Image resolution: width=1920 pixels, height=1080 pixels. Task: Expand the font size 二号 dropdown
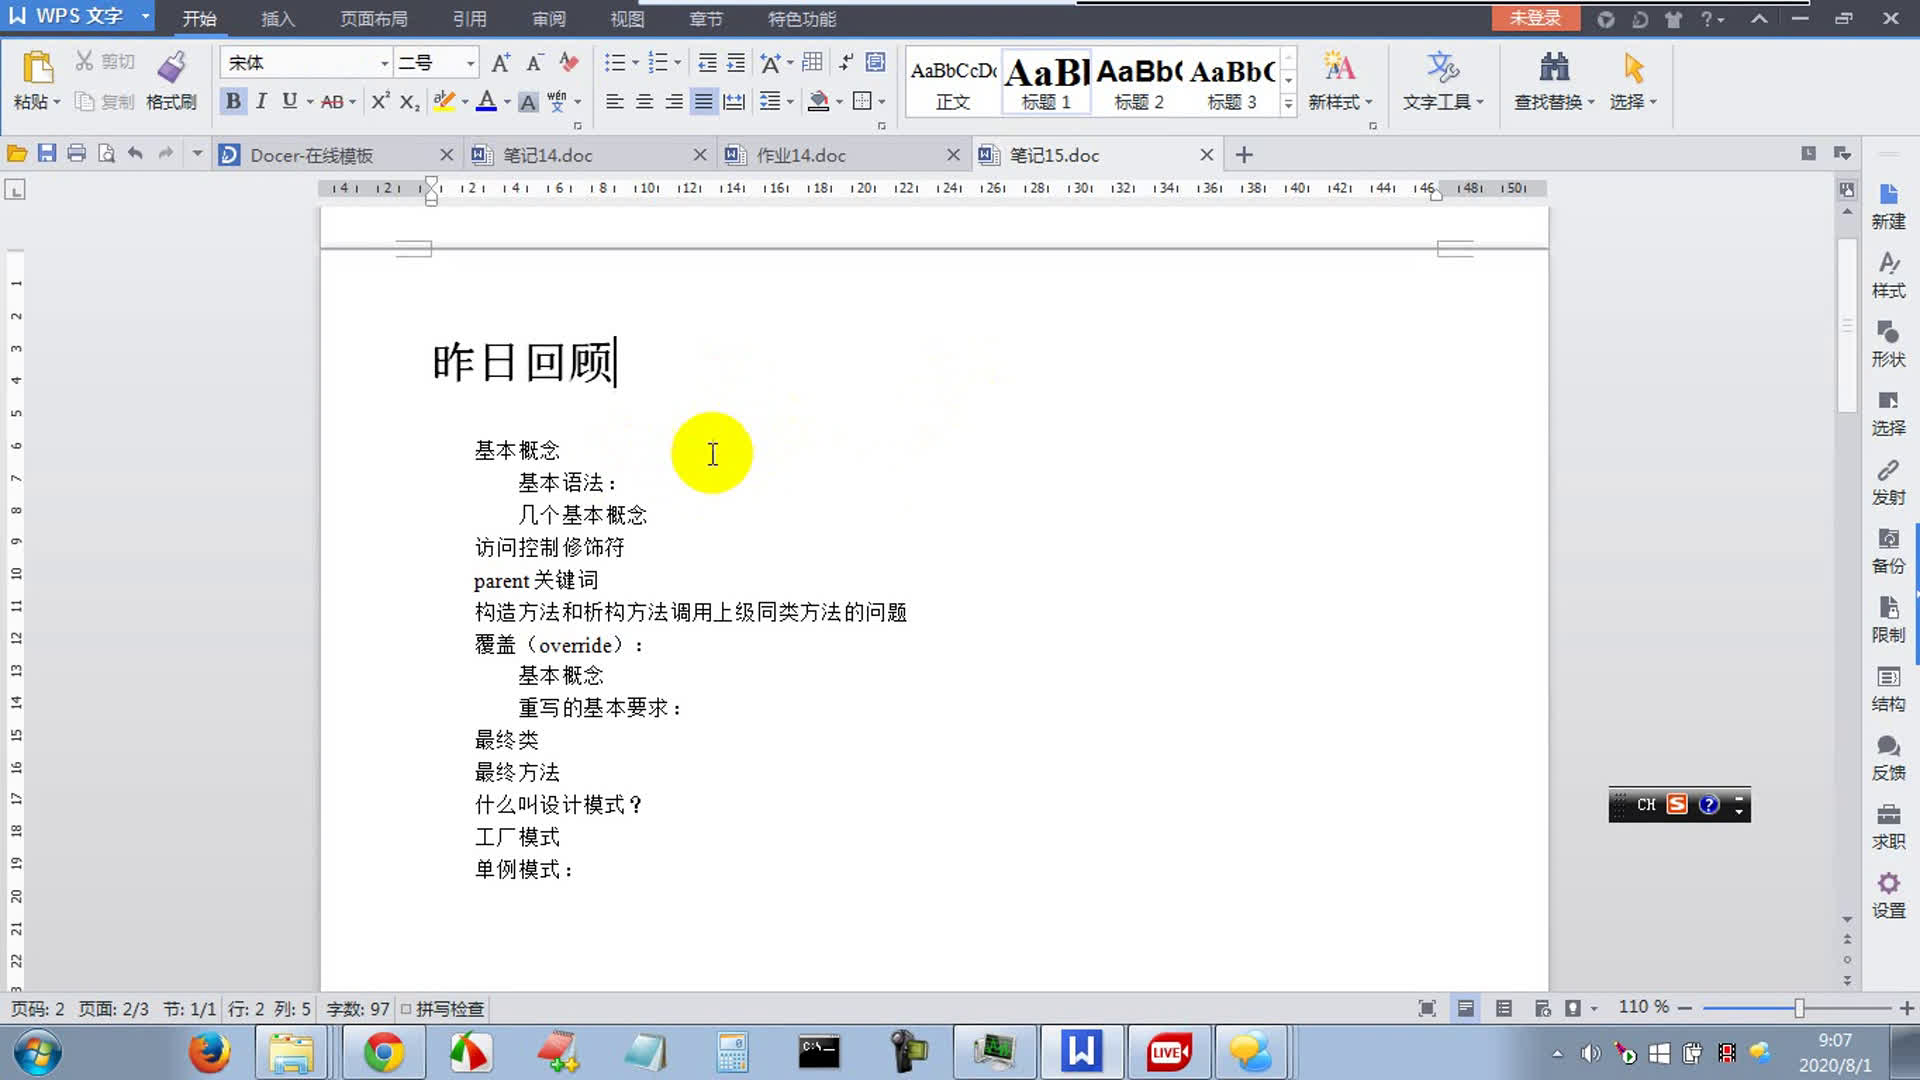click(x=470, y=63)
